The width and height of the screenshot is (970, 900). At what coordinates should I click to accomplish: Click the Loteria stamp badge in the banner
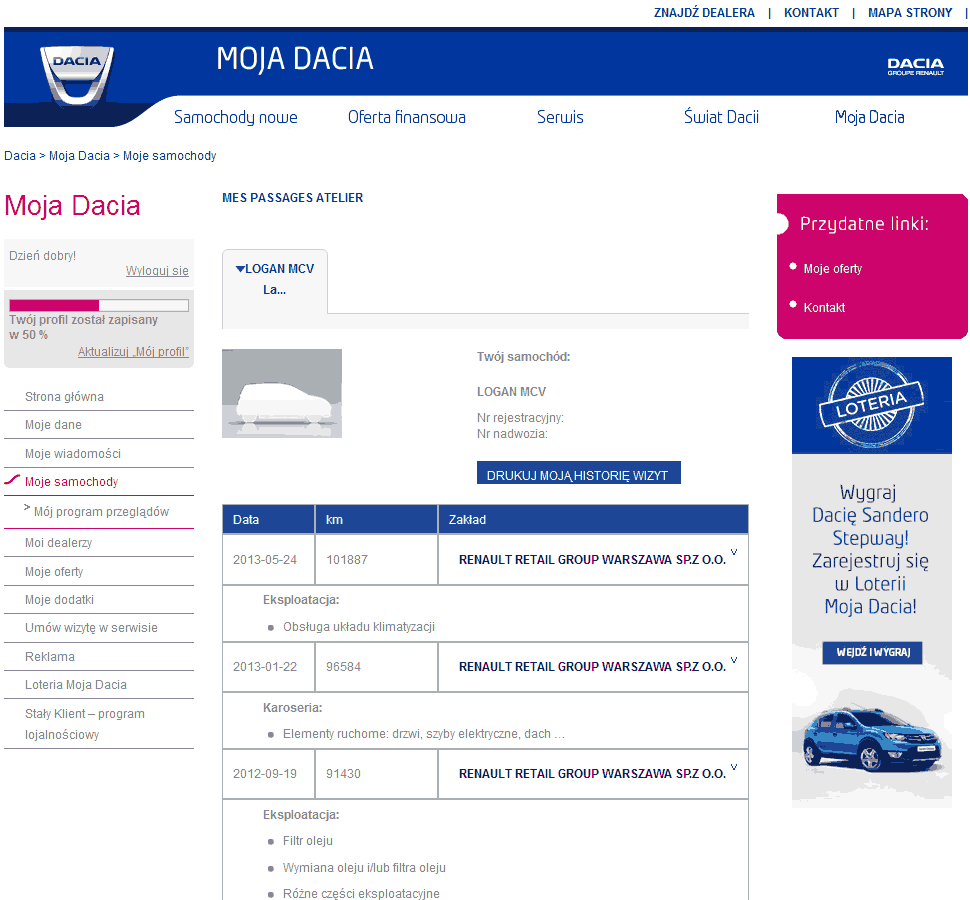pyautogui.click(x=871, y=403)
